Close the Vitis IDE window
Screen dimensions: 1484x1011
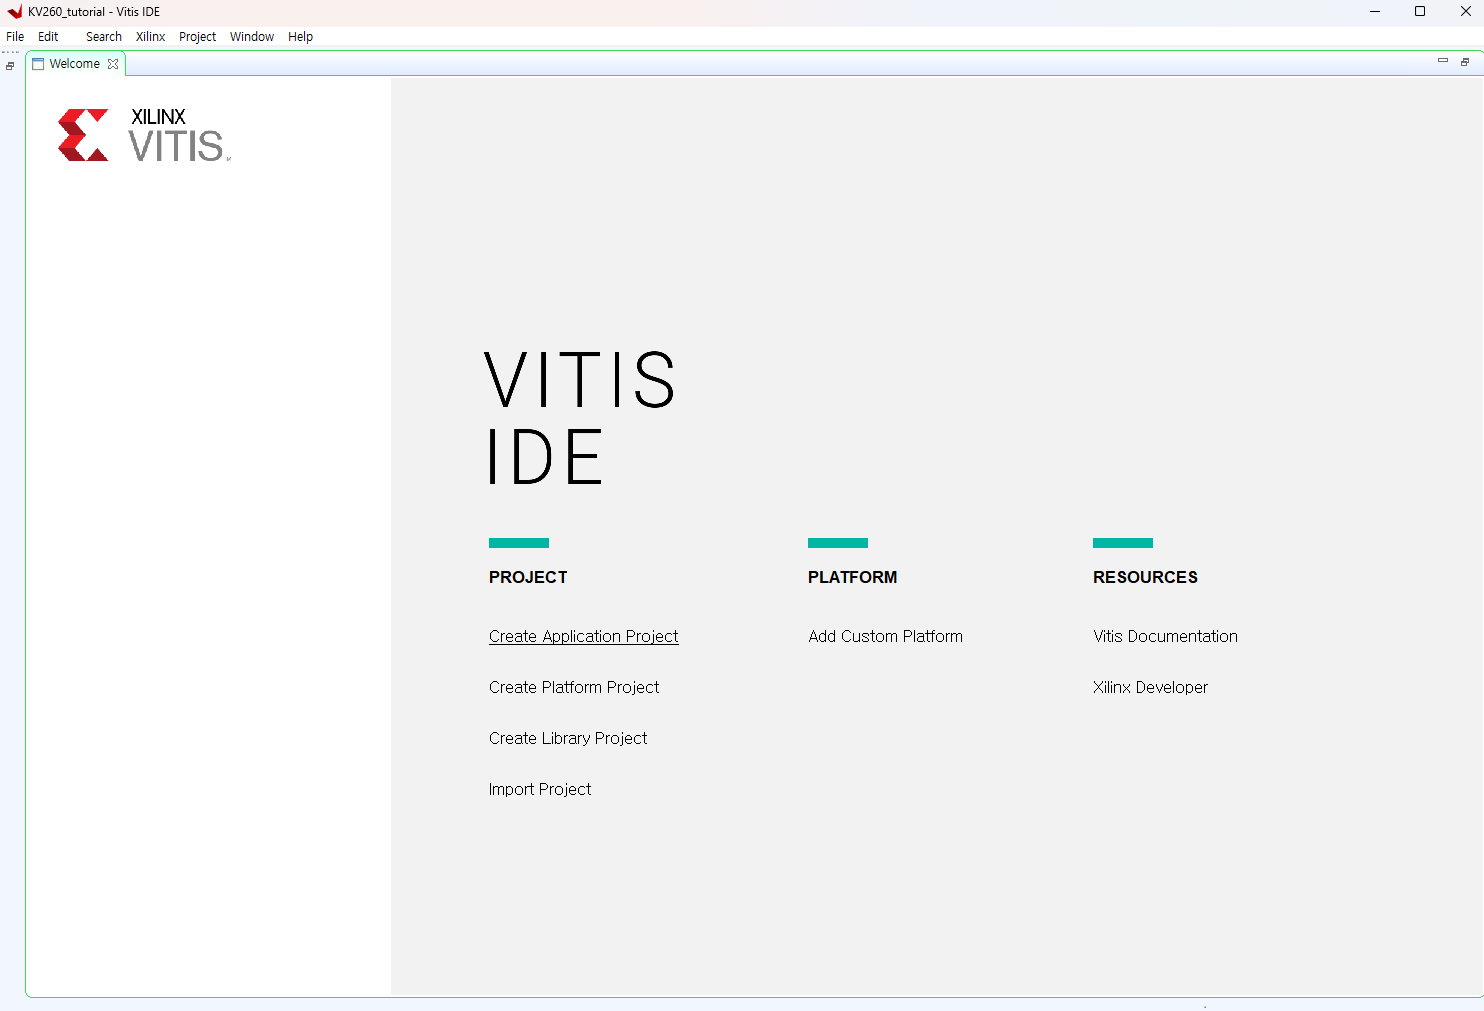pyautogui.click(x=1465, y=12)
